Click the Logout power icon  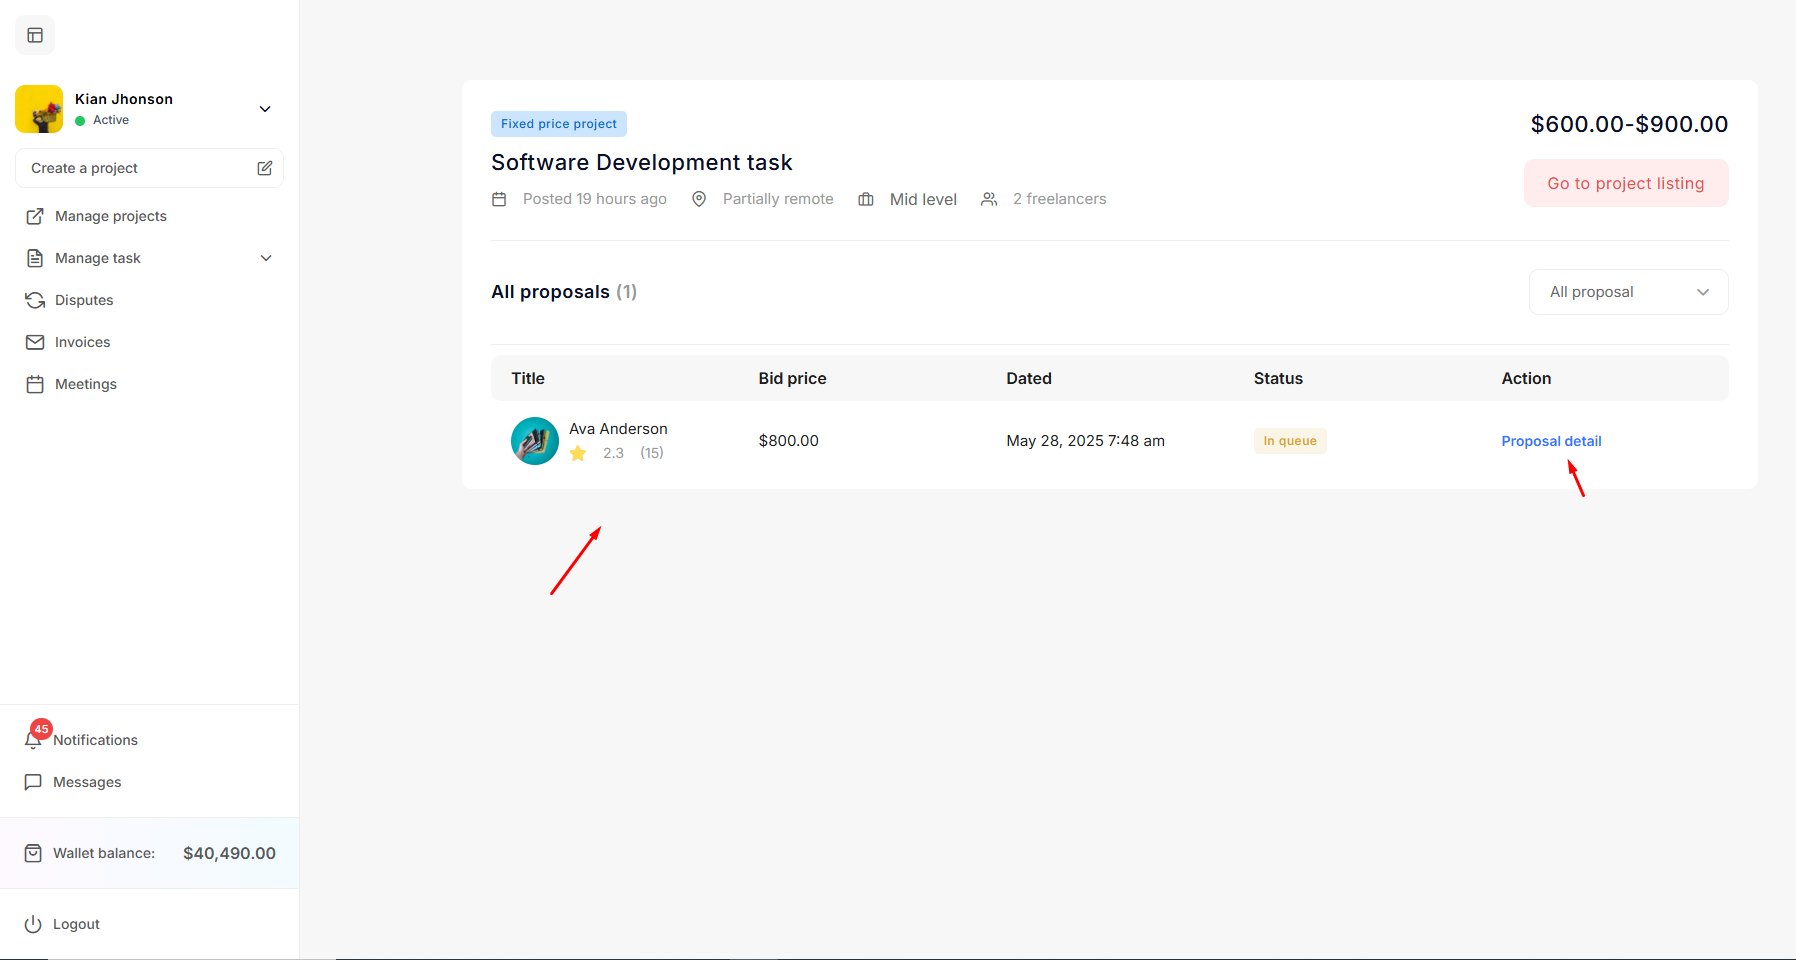pos(33,924)
